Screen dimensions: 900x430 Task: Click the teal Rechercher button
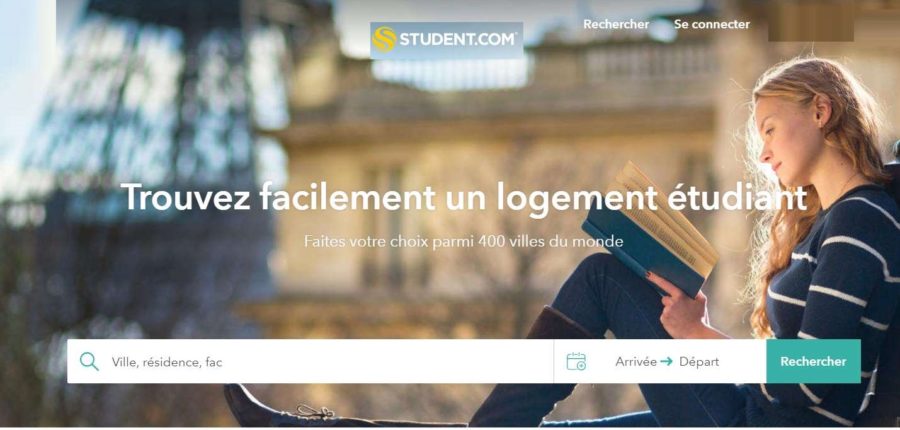tap(813, 361)
